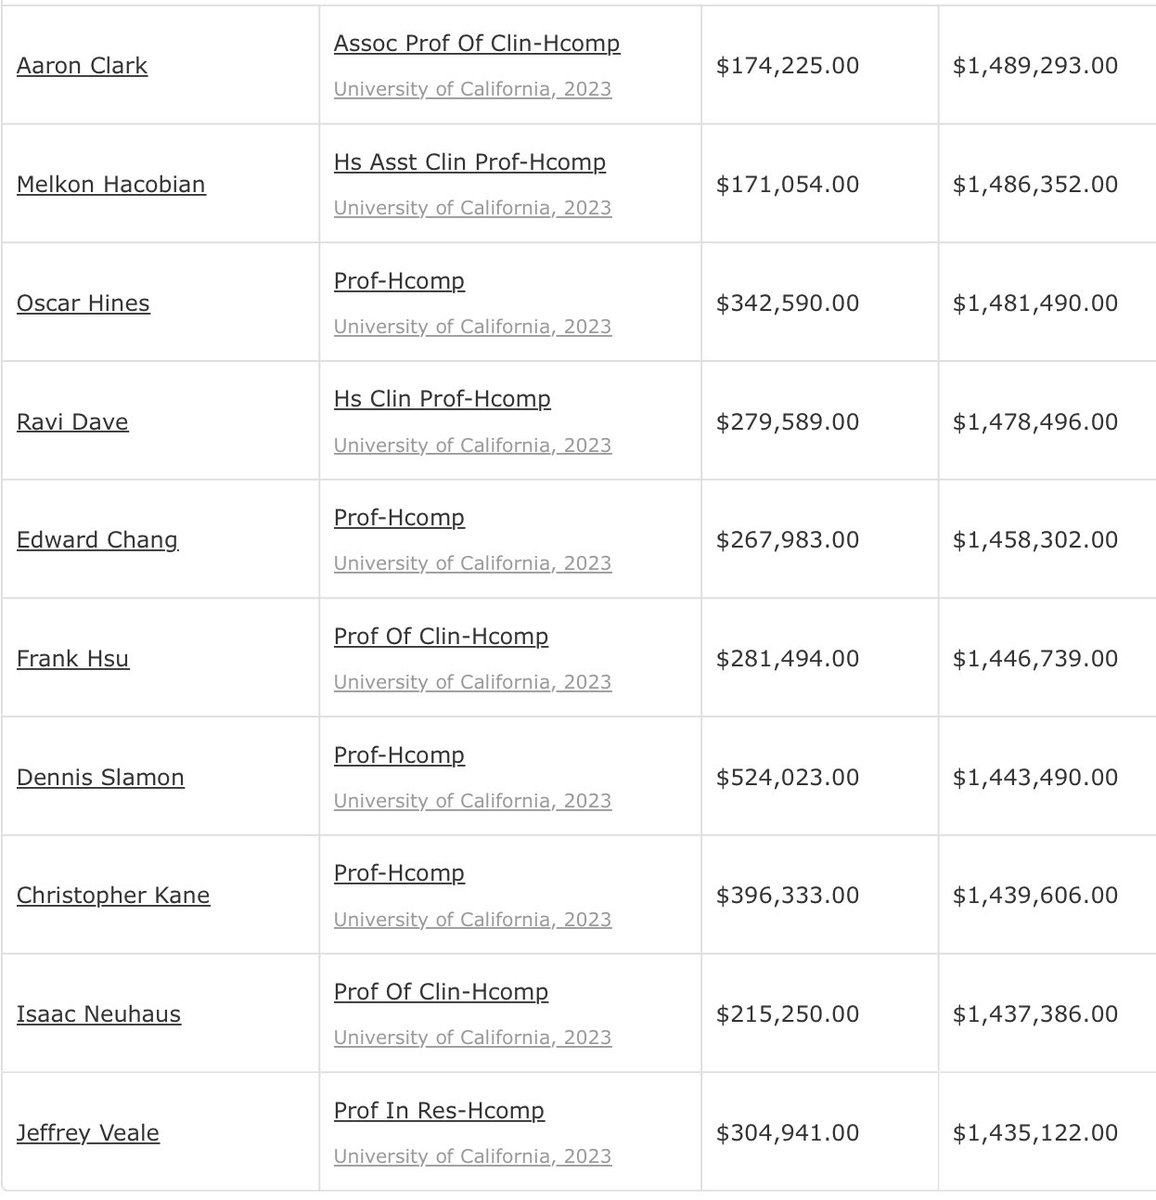Click University of California, 2023 under Aaron Clark
The width and height of the screenshot is (1156, 1200).
[472, 89]
